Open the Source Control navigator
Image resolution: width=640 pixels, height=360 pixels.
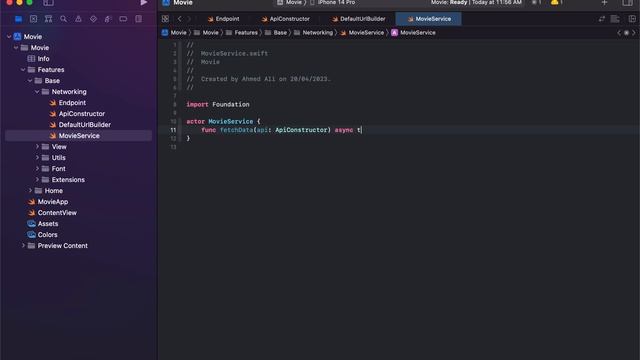coord(33,19)
